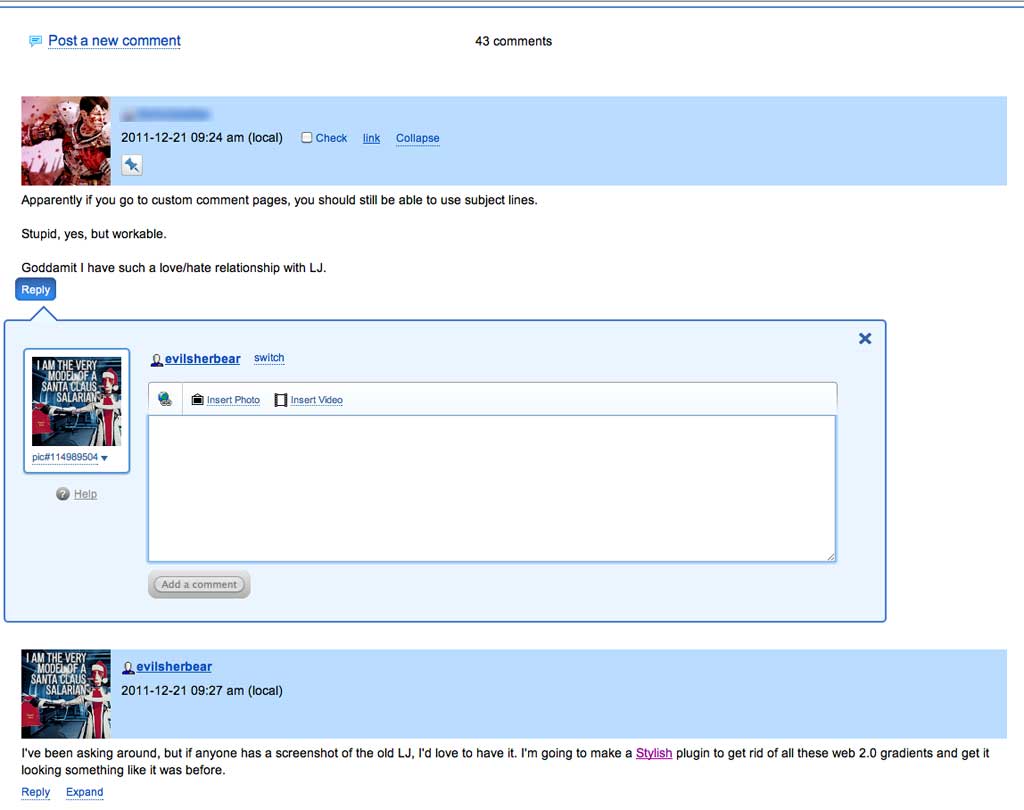Follow the Stylish hyperlink in the comment text

(654, 753)
